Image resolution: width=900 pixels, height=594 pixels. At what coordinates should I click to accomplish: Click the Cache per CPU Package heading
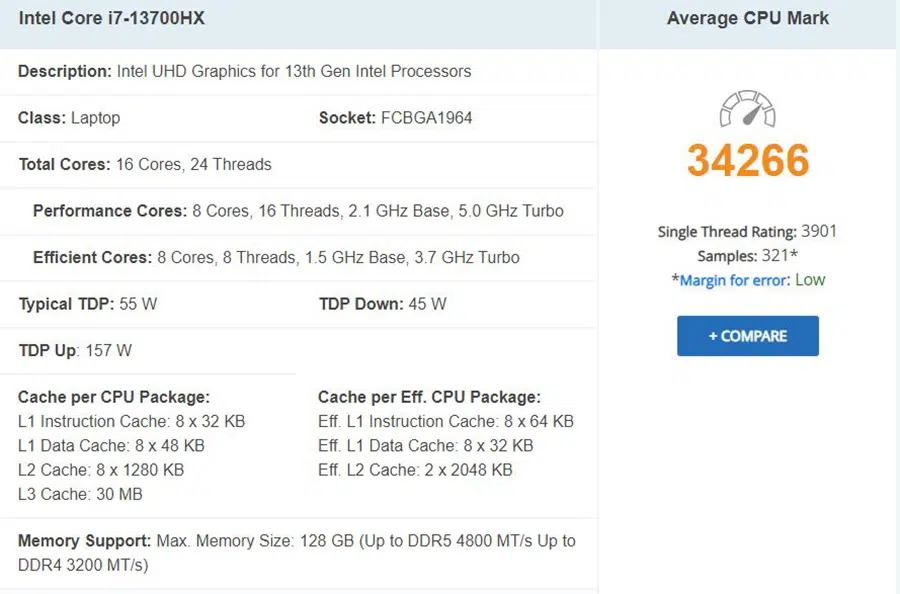click(114, 397)
